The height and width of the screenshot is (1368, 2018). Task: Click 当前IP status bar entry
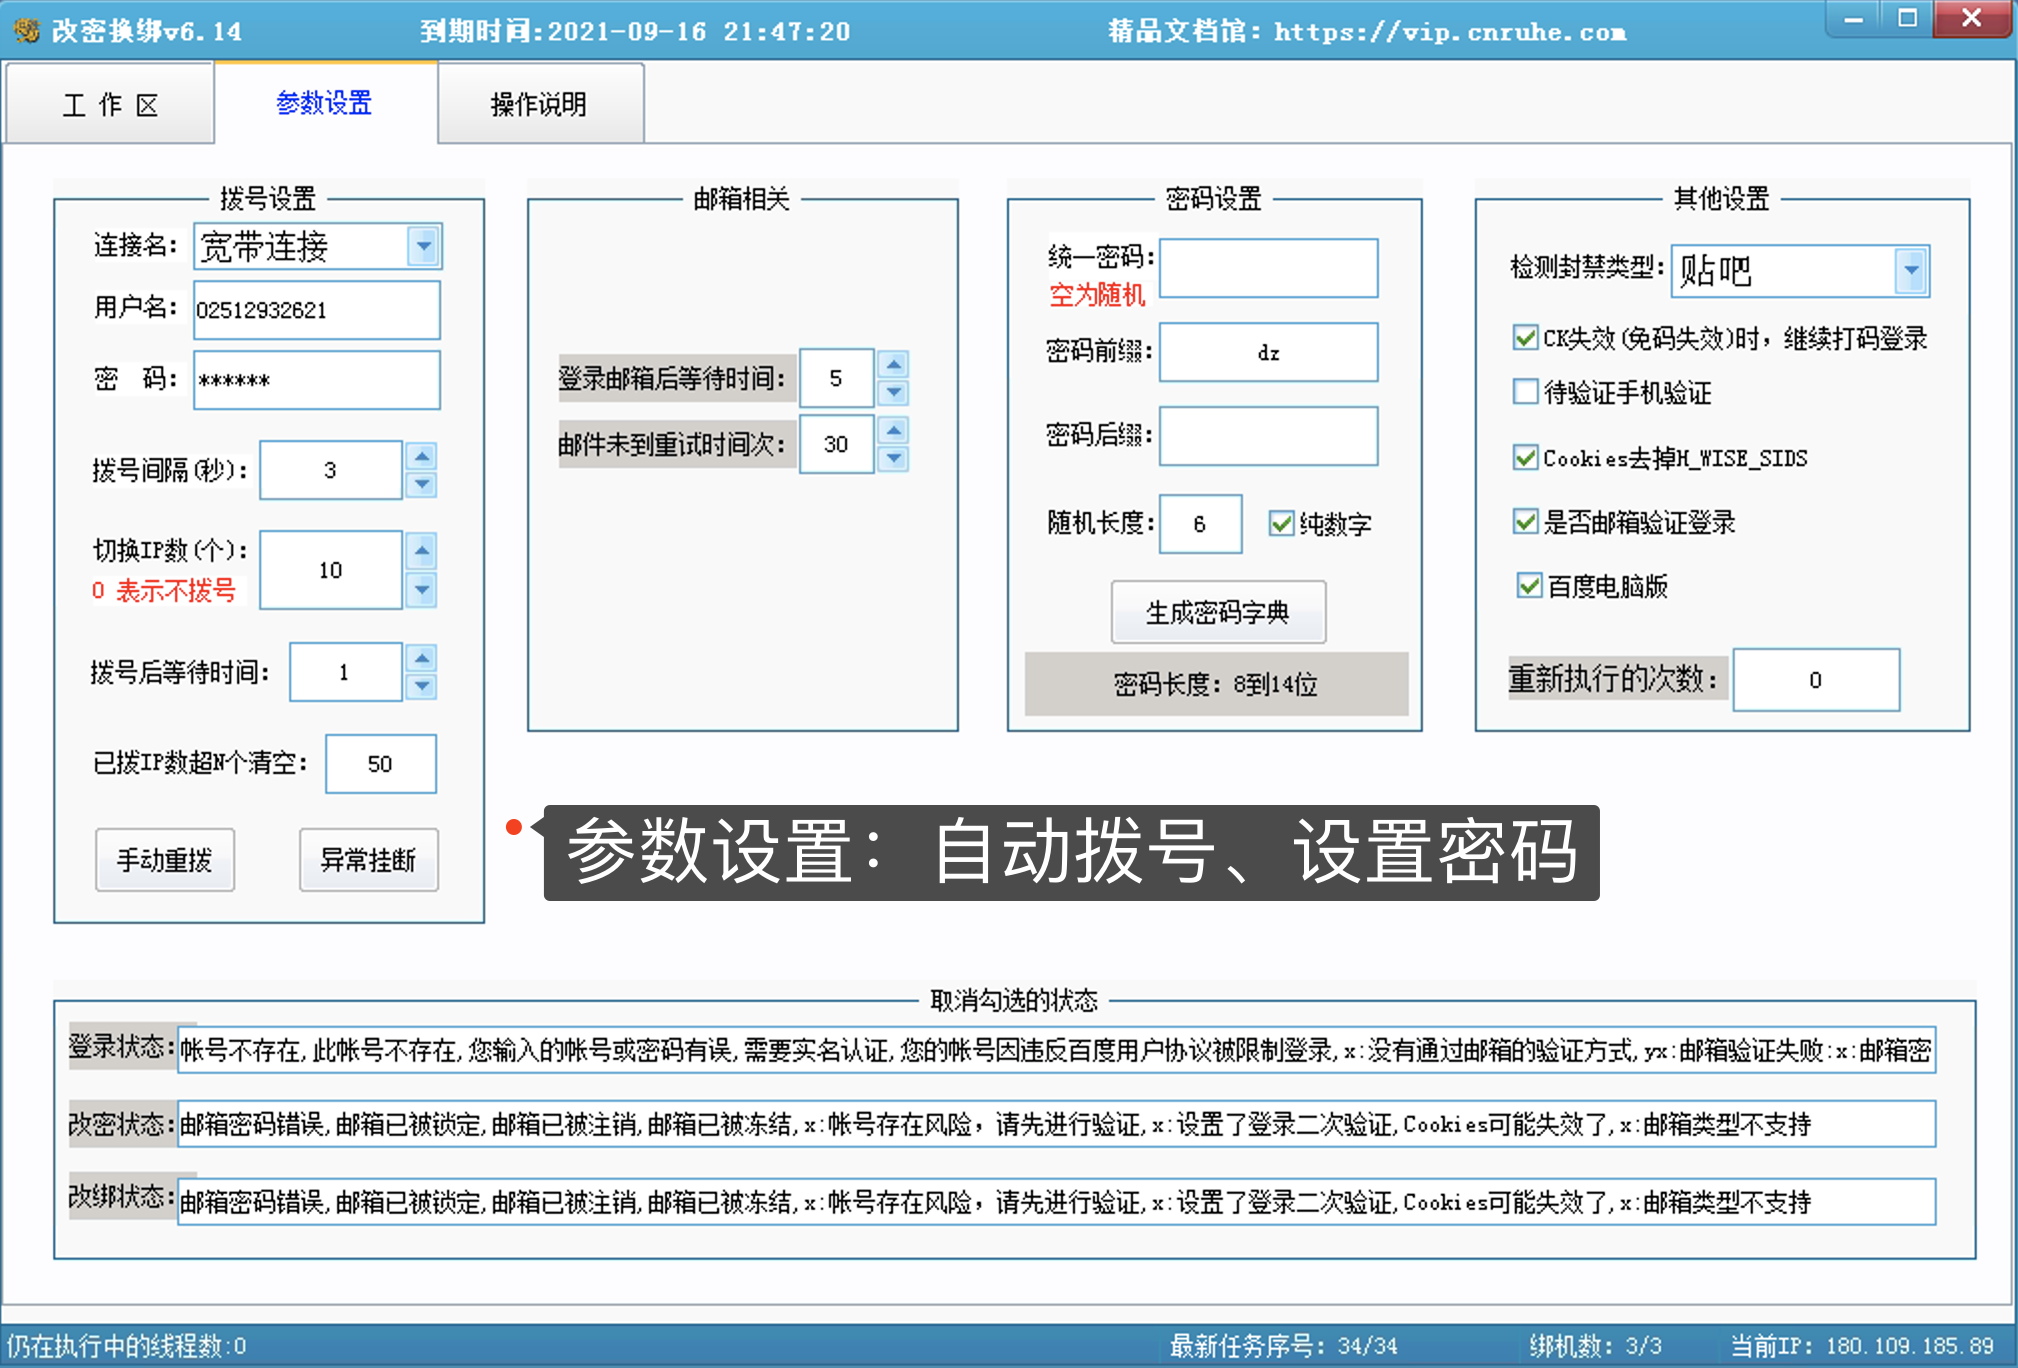[x=1862, y=1346]
